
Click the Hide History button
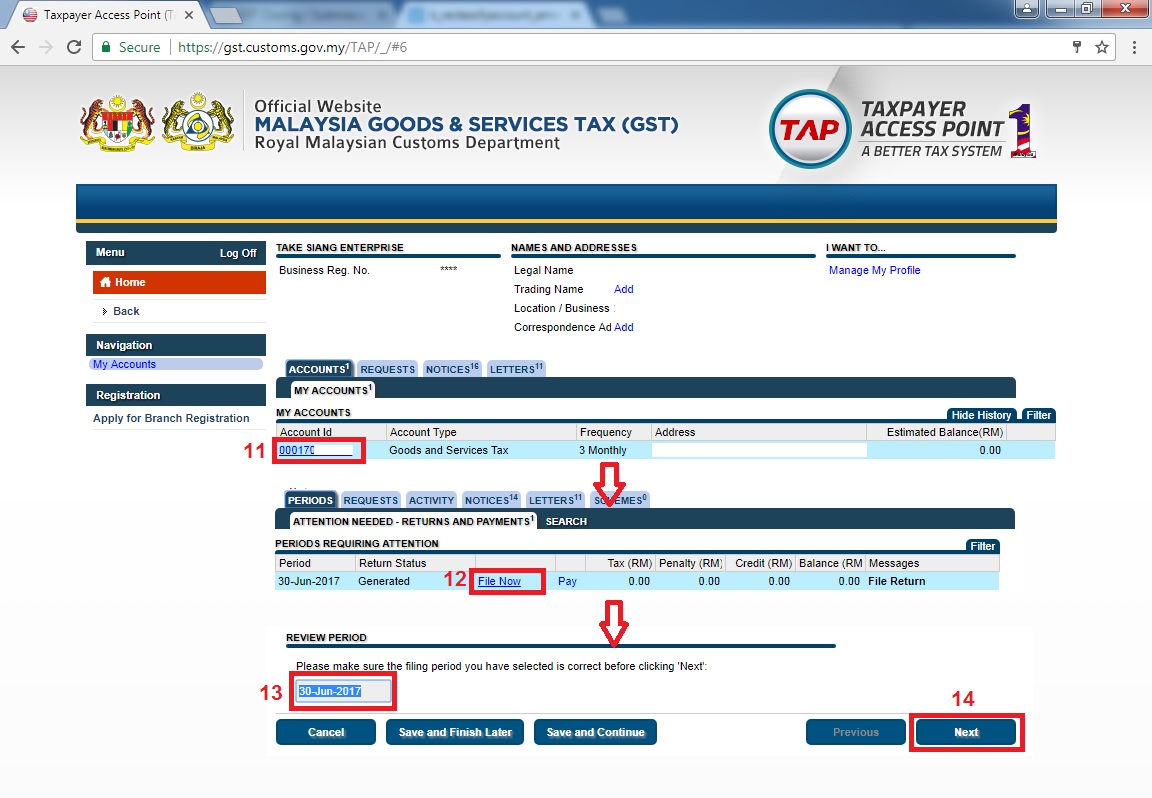[x=981, y=415]
